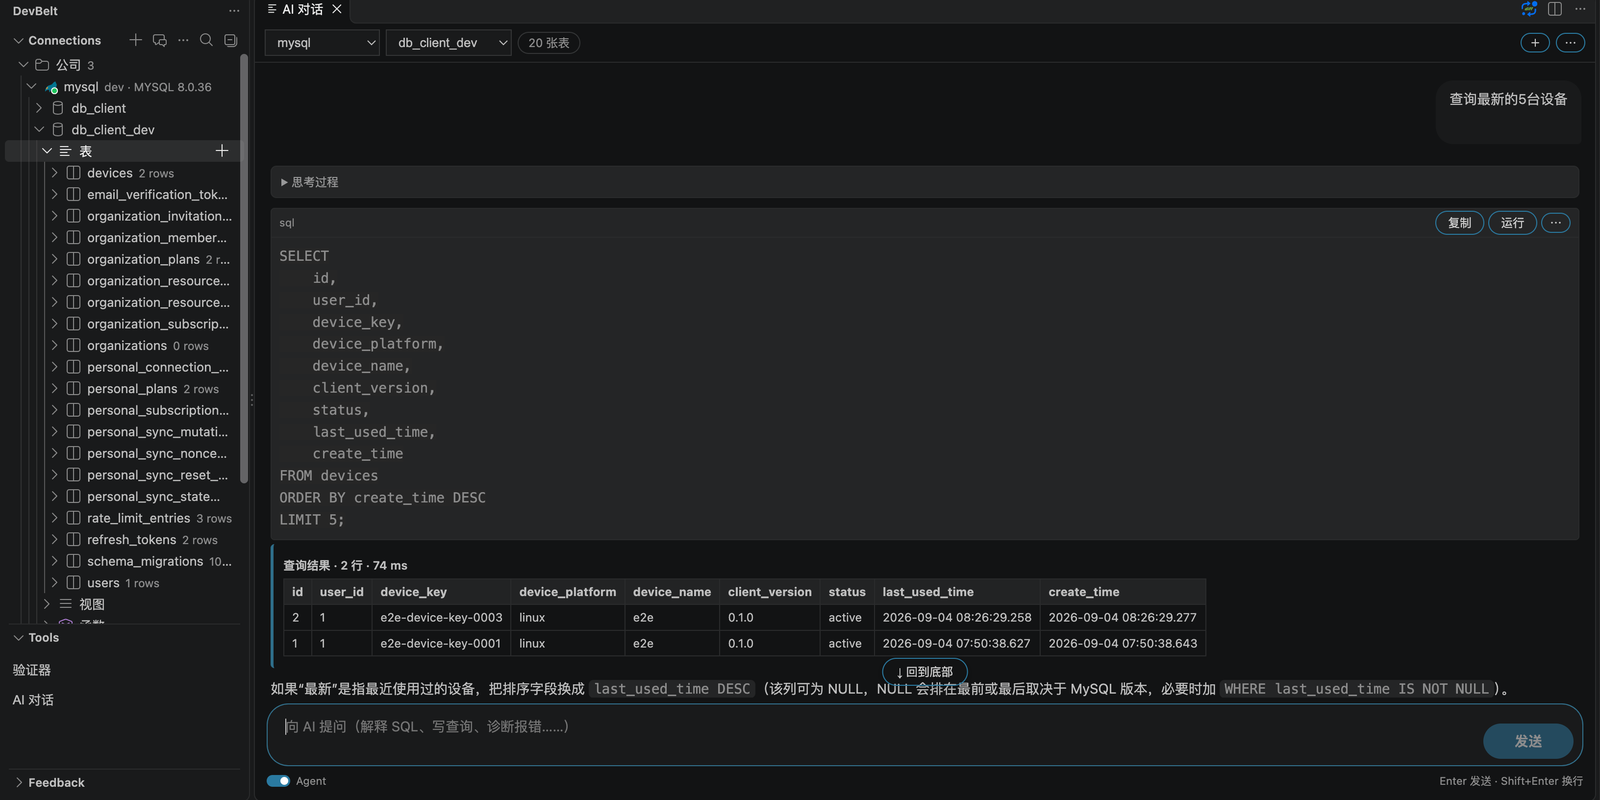Open more actions next to Connections search
The height and width of the screenshot is (800, 1600).
coord(183,40)
